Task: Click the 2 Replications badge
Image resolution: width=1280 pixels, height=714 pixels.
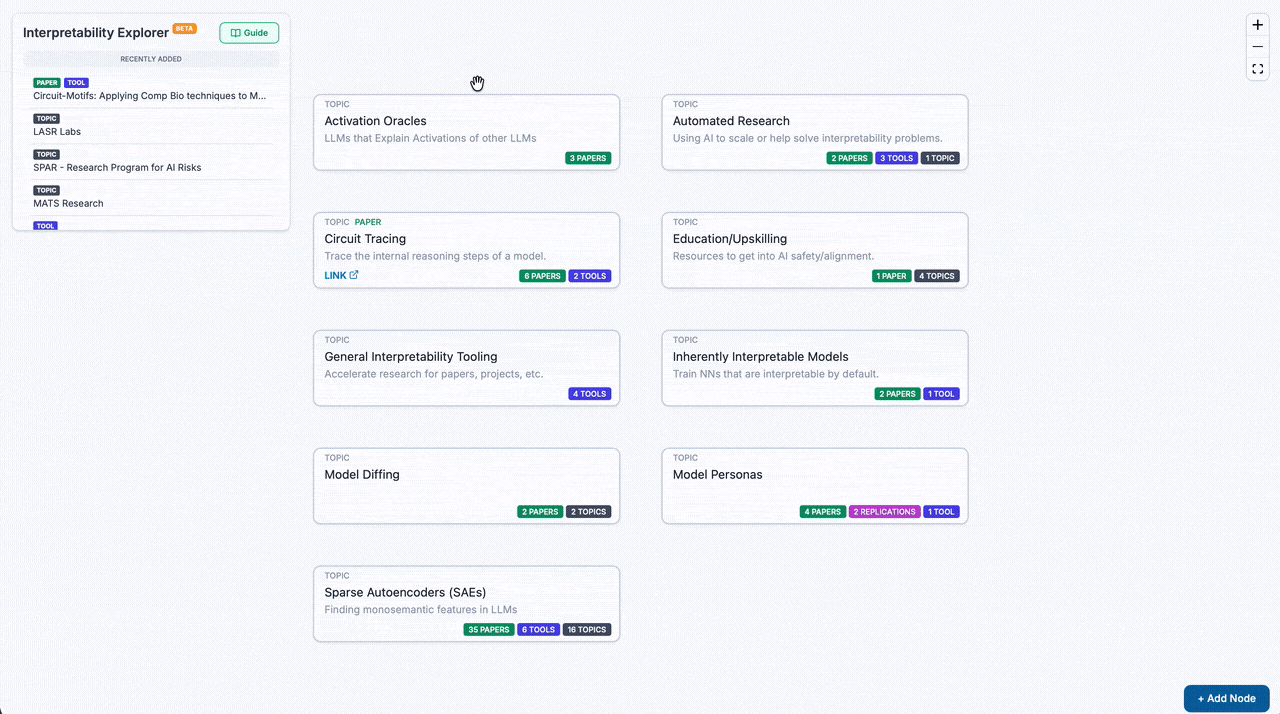Action: [x=884, y=512]
